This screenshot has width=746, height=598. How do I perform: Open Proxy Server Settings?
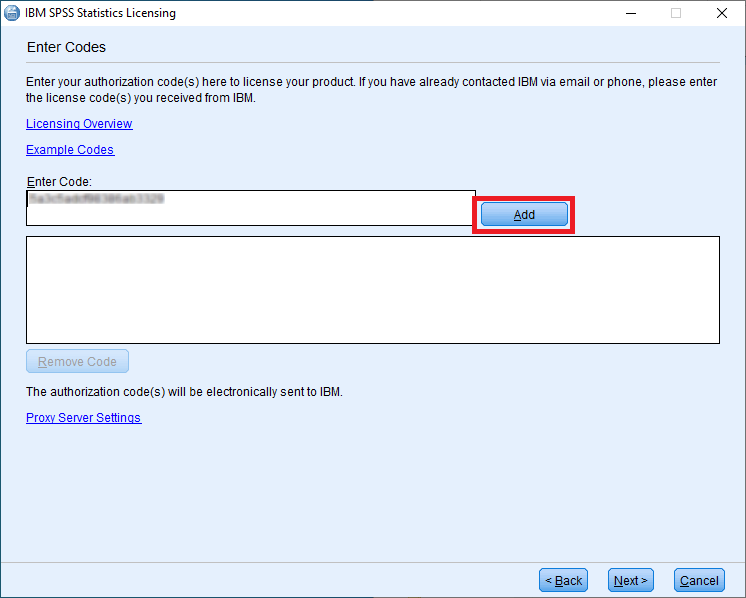[x=83, y=418]
